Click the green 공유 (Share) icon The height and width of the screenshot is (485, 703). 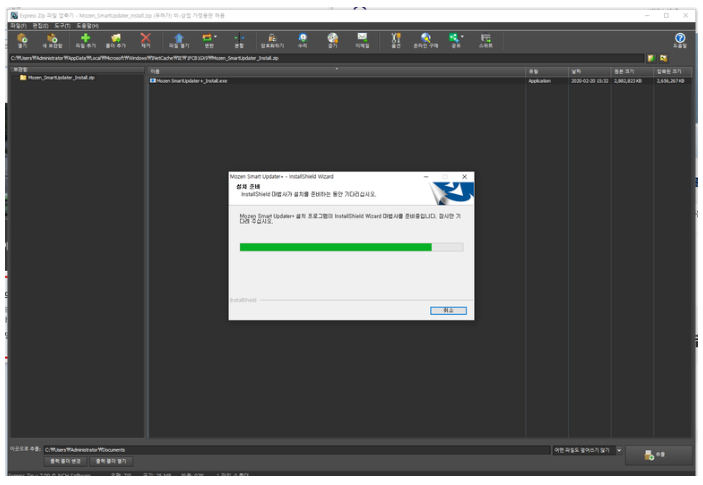pos(454,40)
